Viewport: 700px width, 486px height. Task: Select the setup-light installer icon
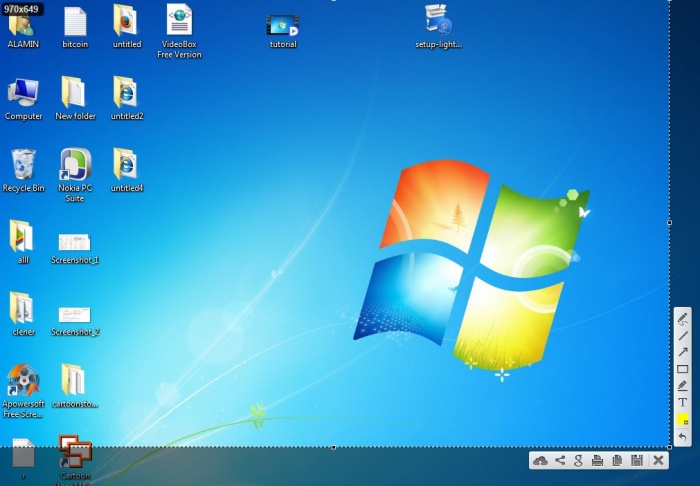click(438, 27)
